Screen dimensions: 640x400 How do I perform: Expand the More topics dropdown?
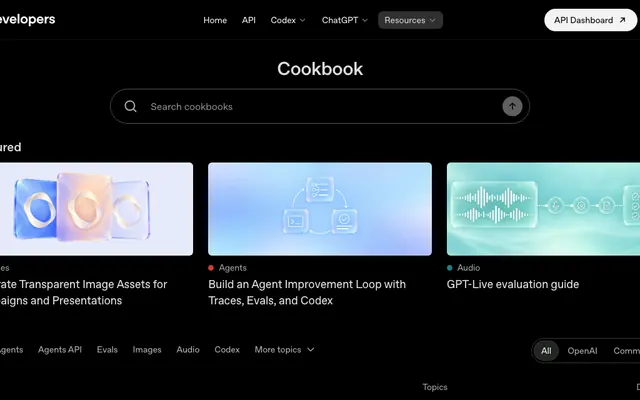(284, 350)
